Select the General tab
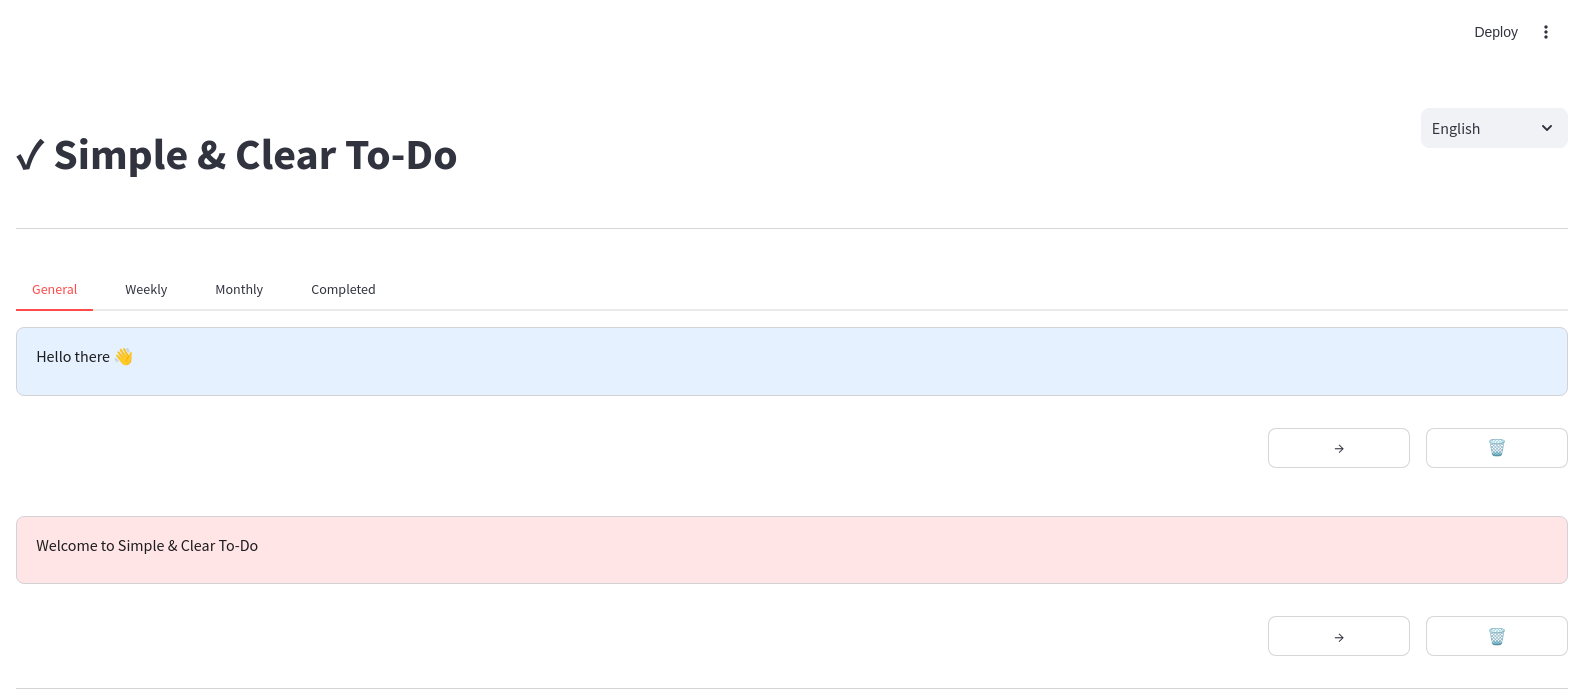This screenshot has width=1583, height=691. [x=54, y=289]
